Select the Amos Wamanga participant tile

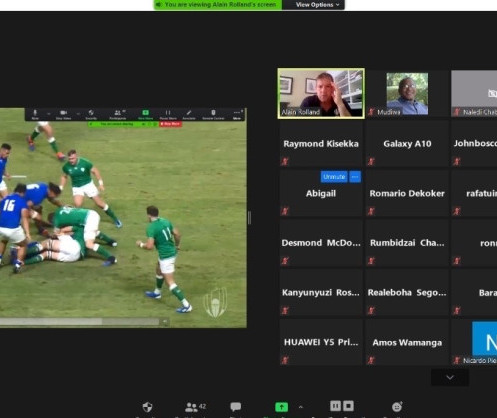[x=407, y=342]
